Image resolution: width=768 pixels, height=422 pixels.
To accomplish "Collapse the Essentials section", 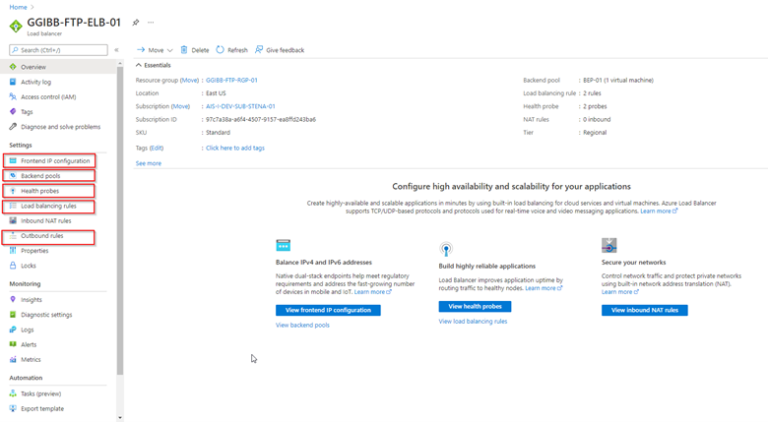I will tap(139, 65).
